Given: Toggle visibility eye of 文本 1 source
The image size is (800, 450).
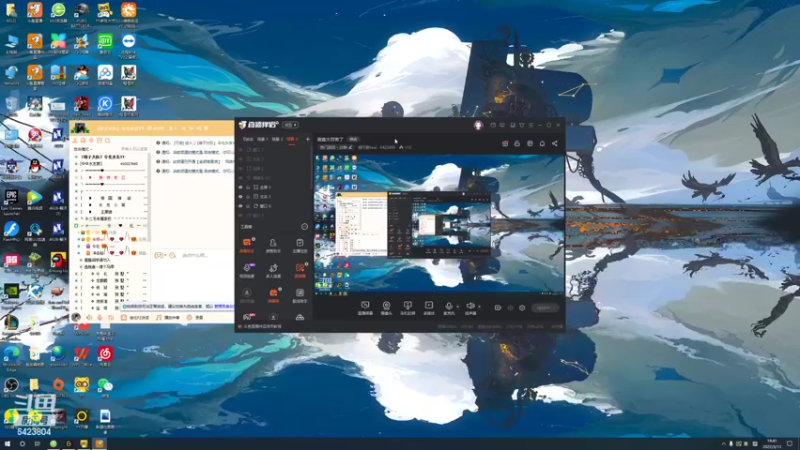Looking at the screenshot, I should tap(241, 196).
